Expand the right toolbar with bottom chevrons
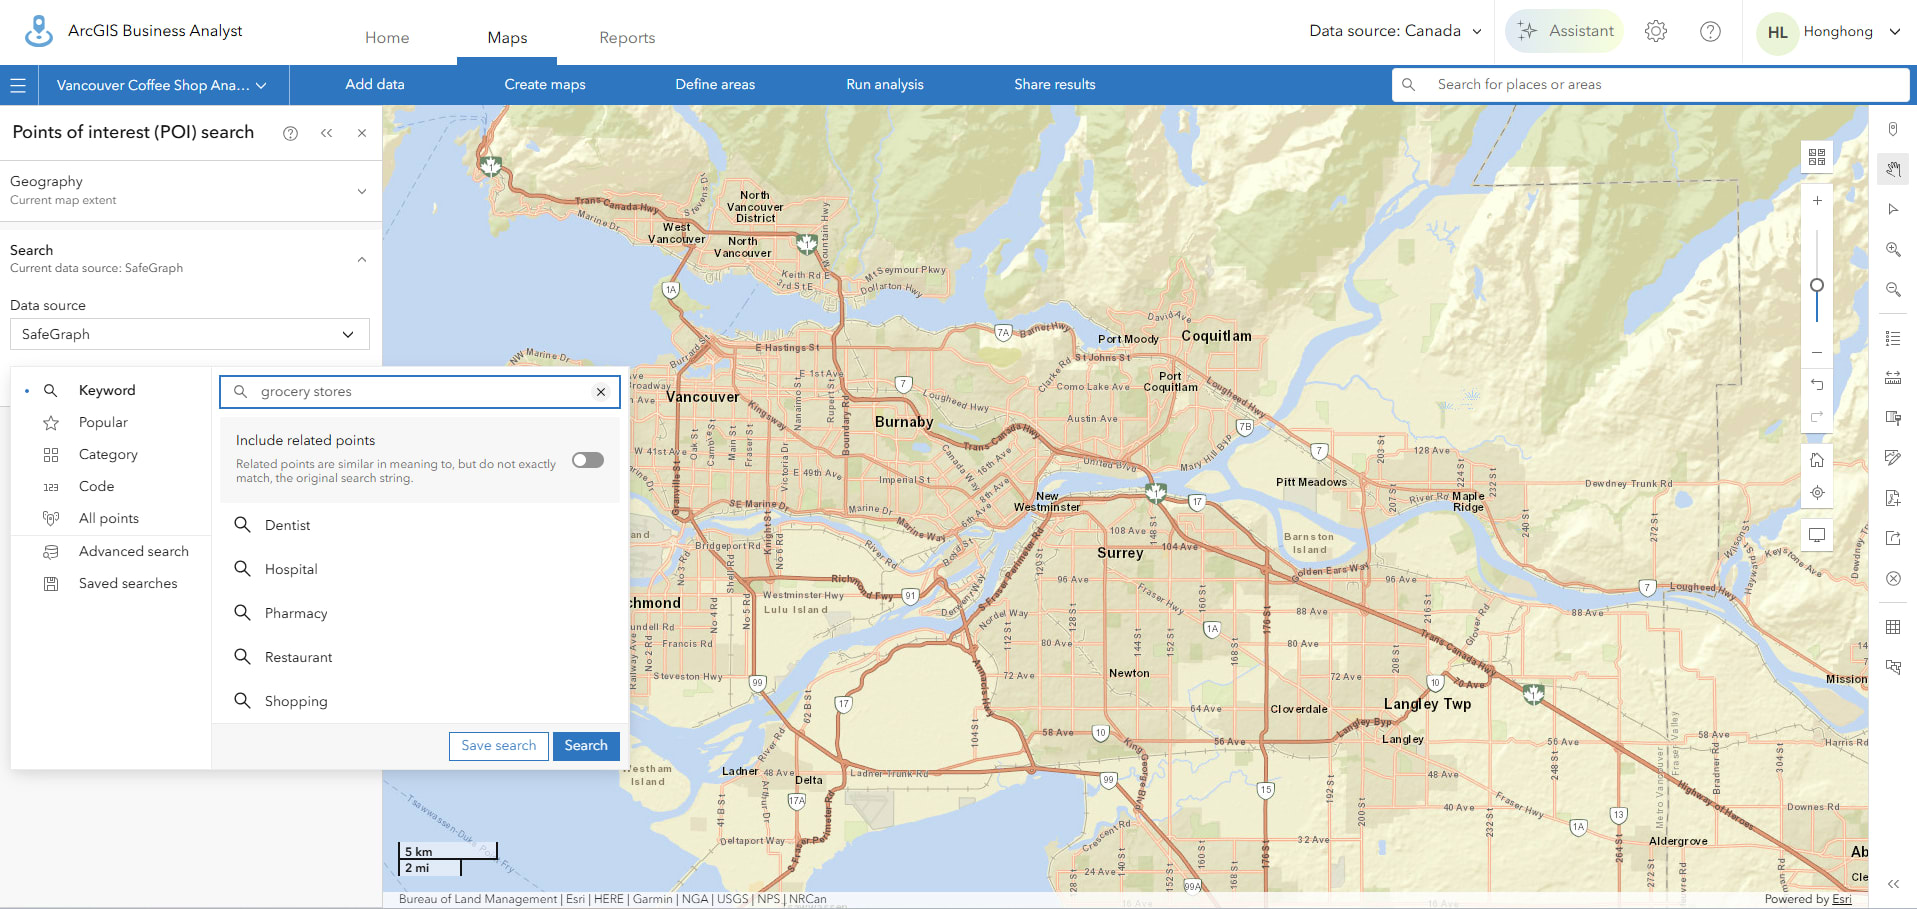 point(1893,884)
